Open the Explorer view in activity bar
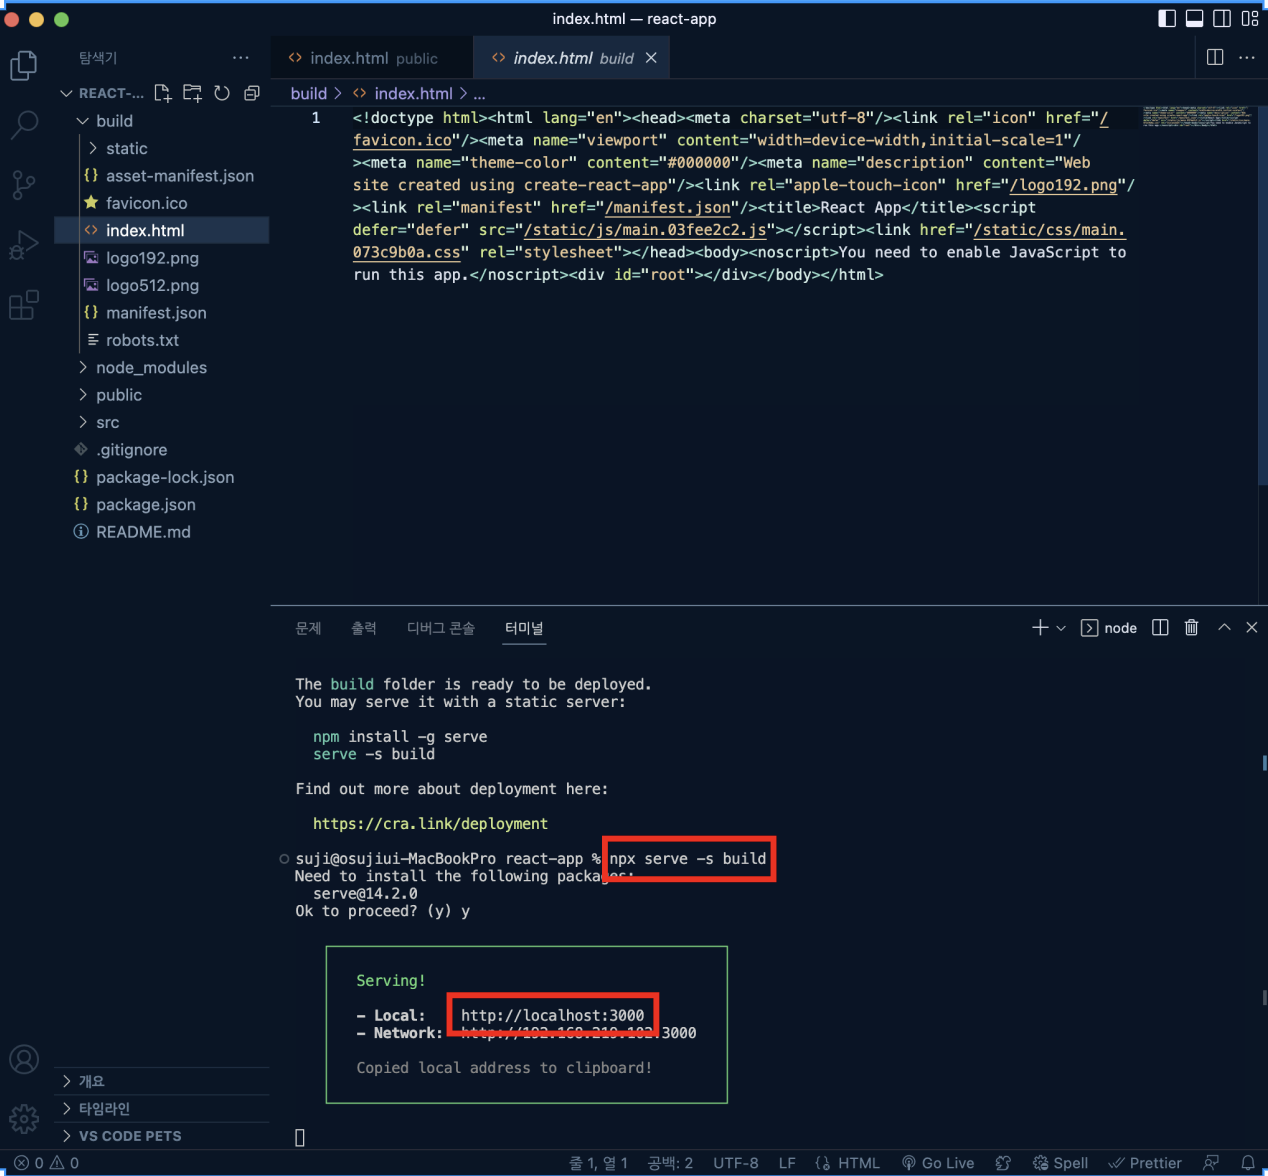 [23, 66]
